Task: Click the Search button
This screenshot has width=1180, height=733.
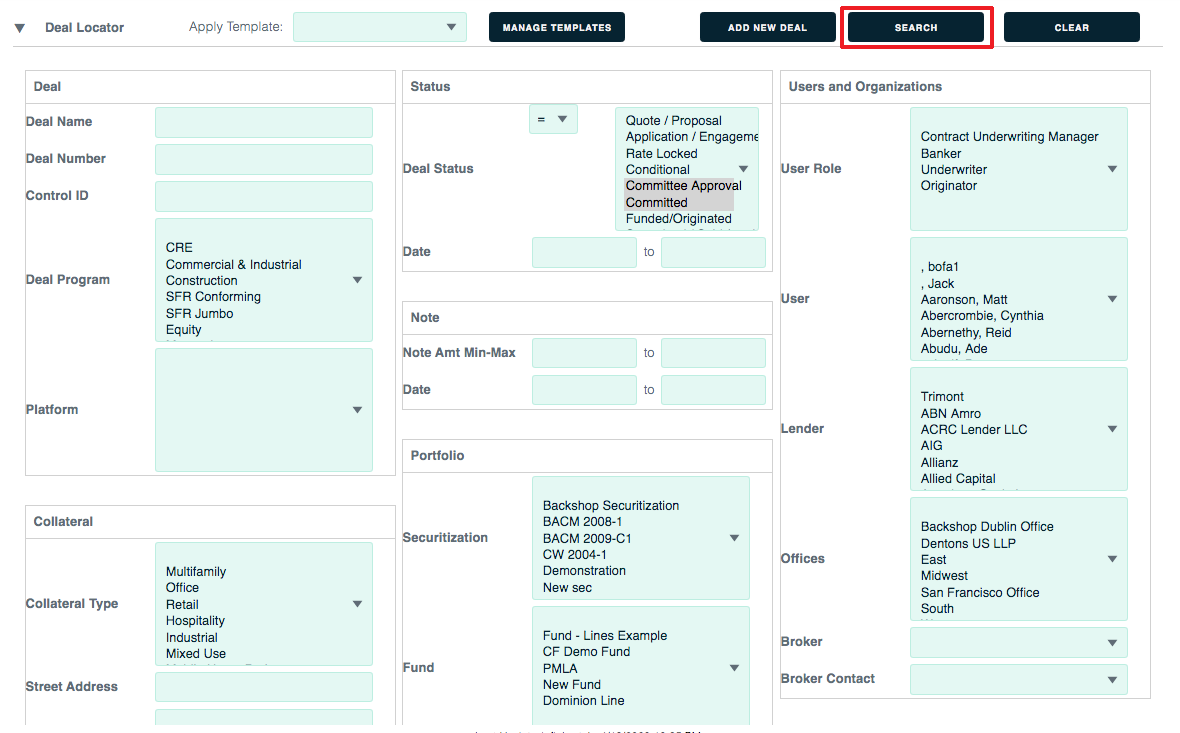Action: tap(915, 27)
